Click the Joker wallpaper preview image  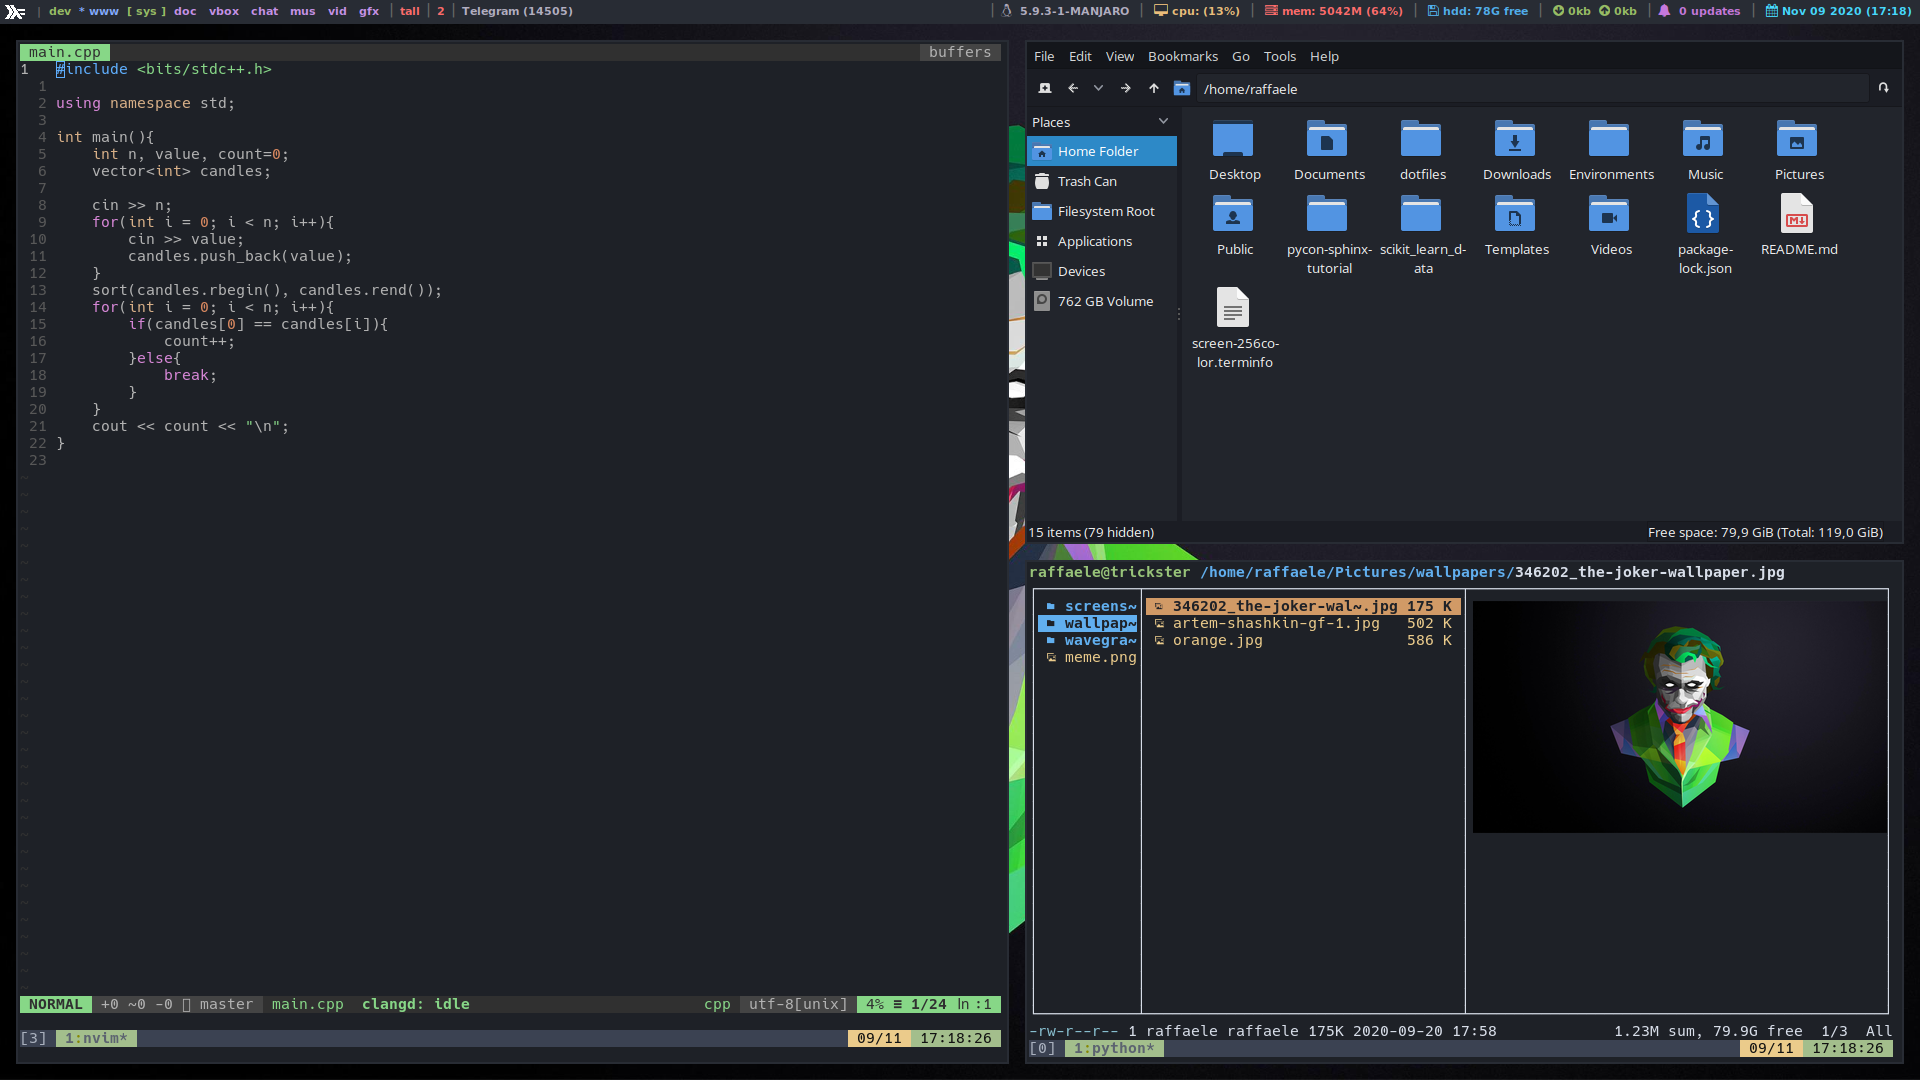1679,716
